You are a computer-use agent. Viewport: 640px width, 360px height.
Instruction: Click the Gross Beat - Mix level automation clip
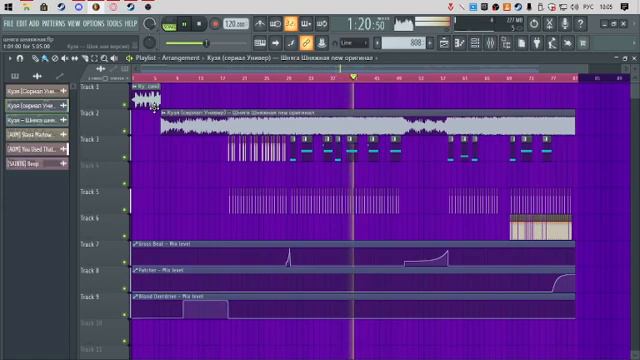tap(353, 254)
